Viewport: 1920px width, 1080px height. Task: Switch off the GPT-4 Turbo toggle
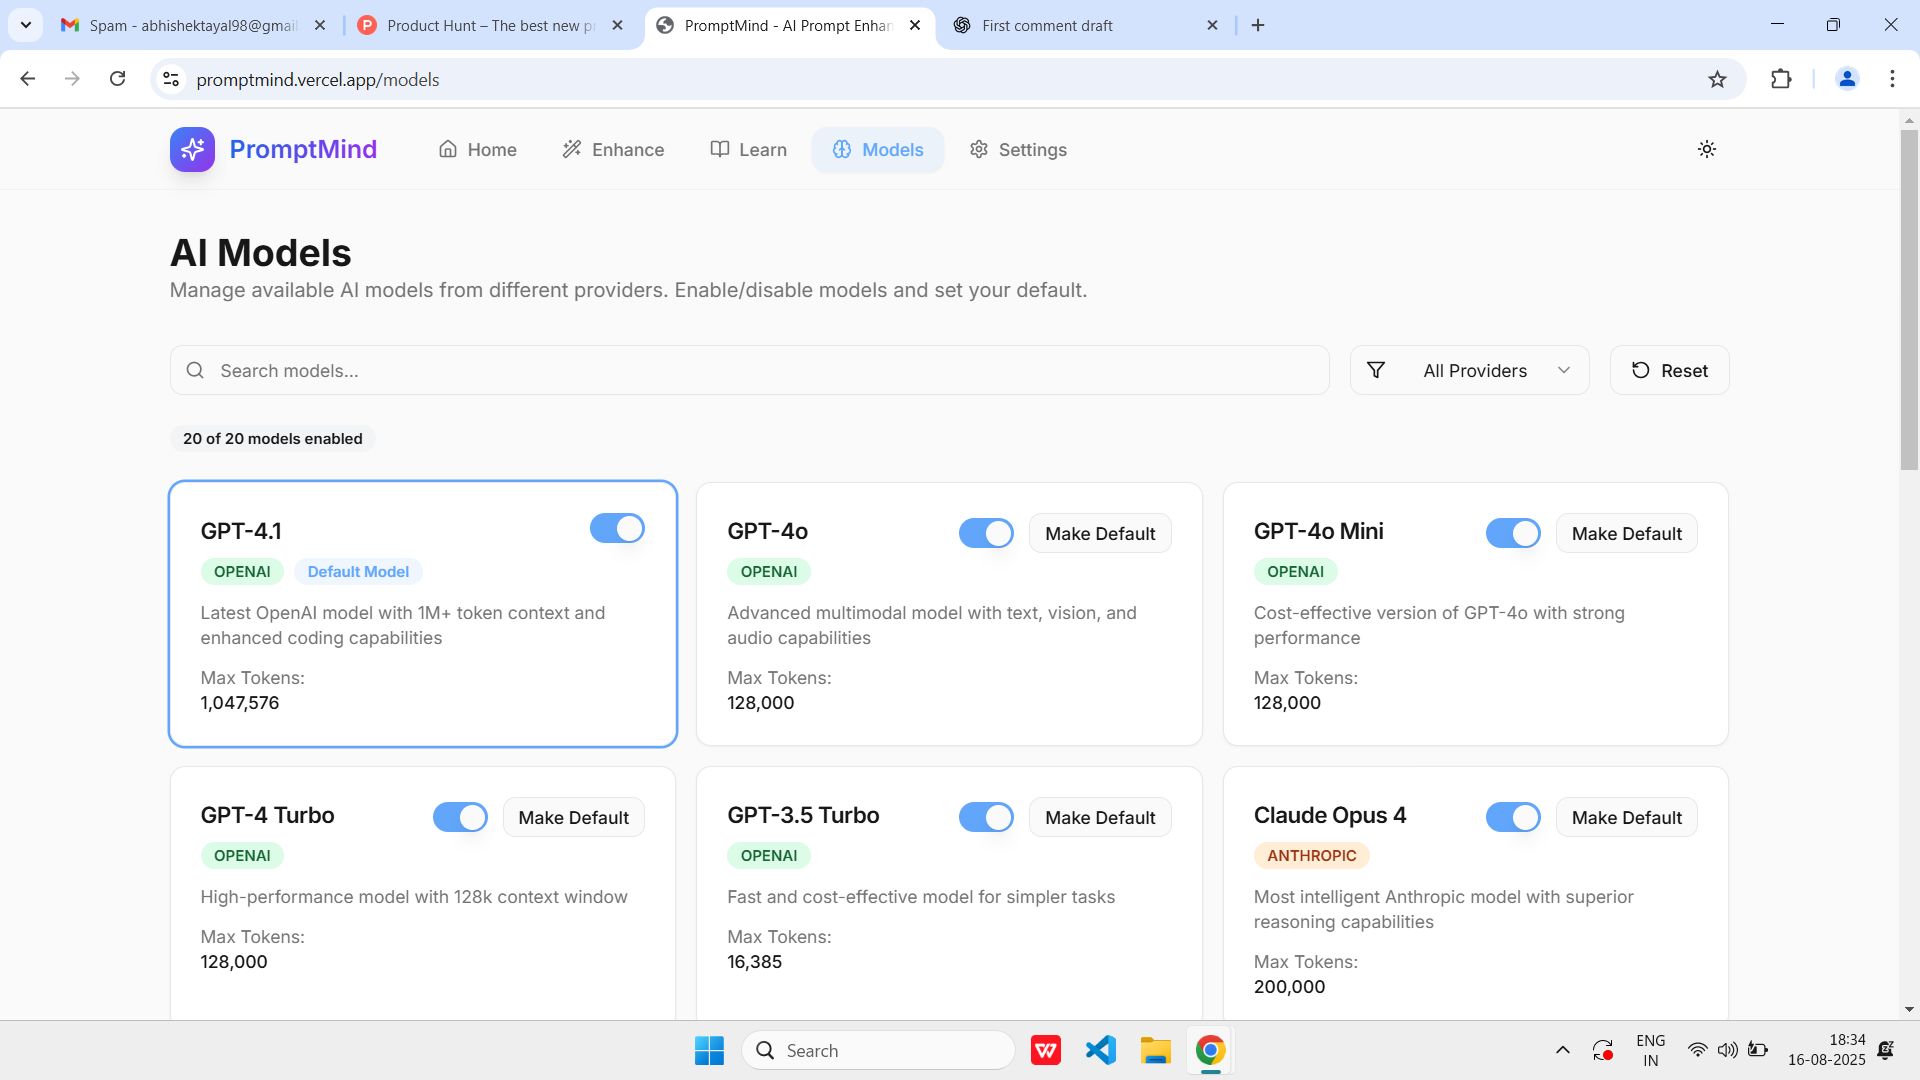coord(460,817)
